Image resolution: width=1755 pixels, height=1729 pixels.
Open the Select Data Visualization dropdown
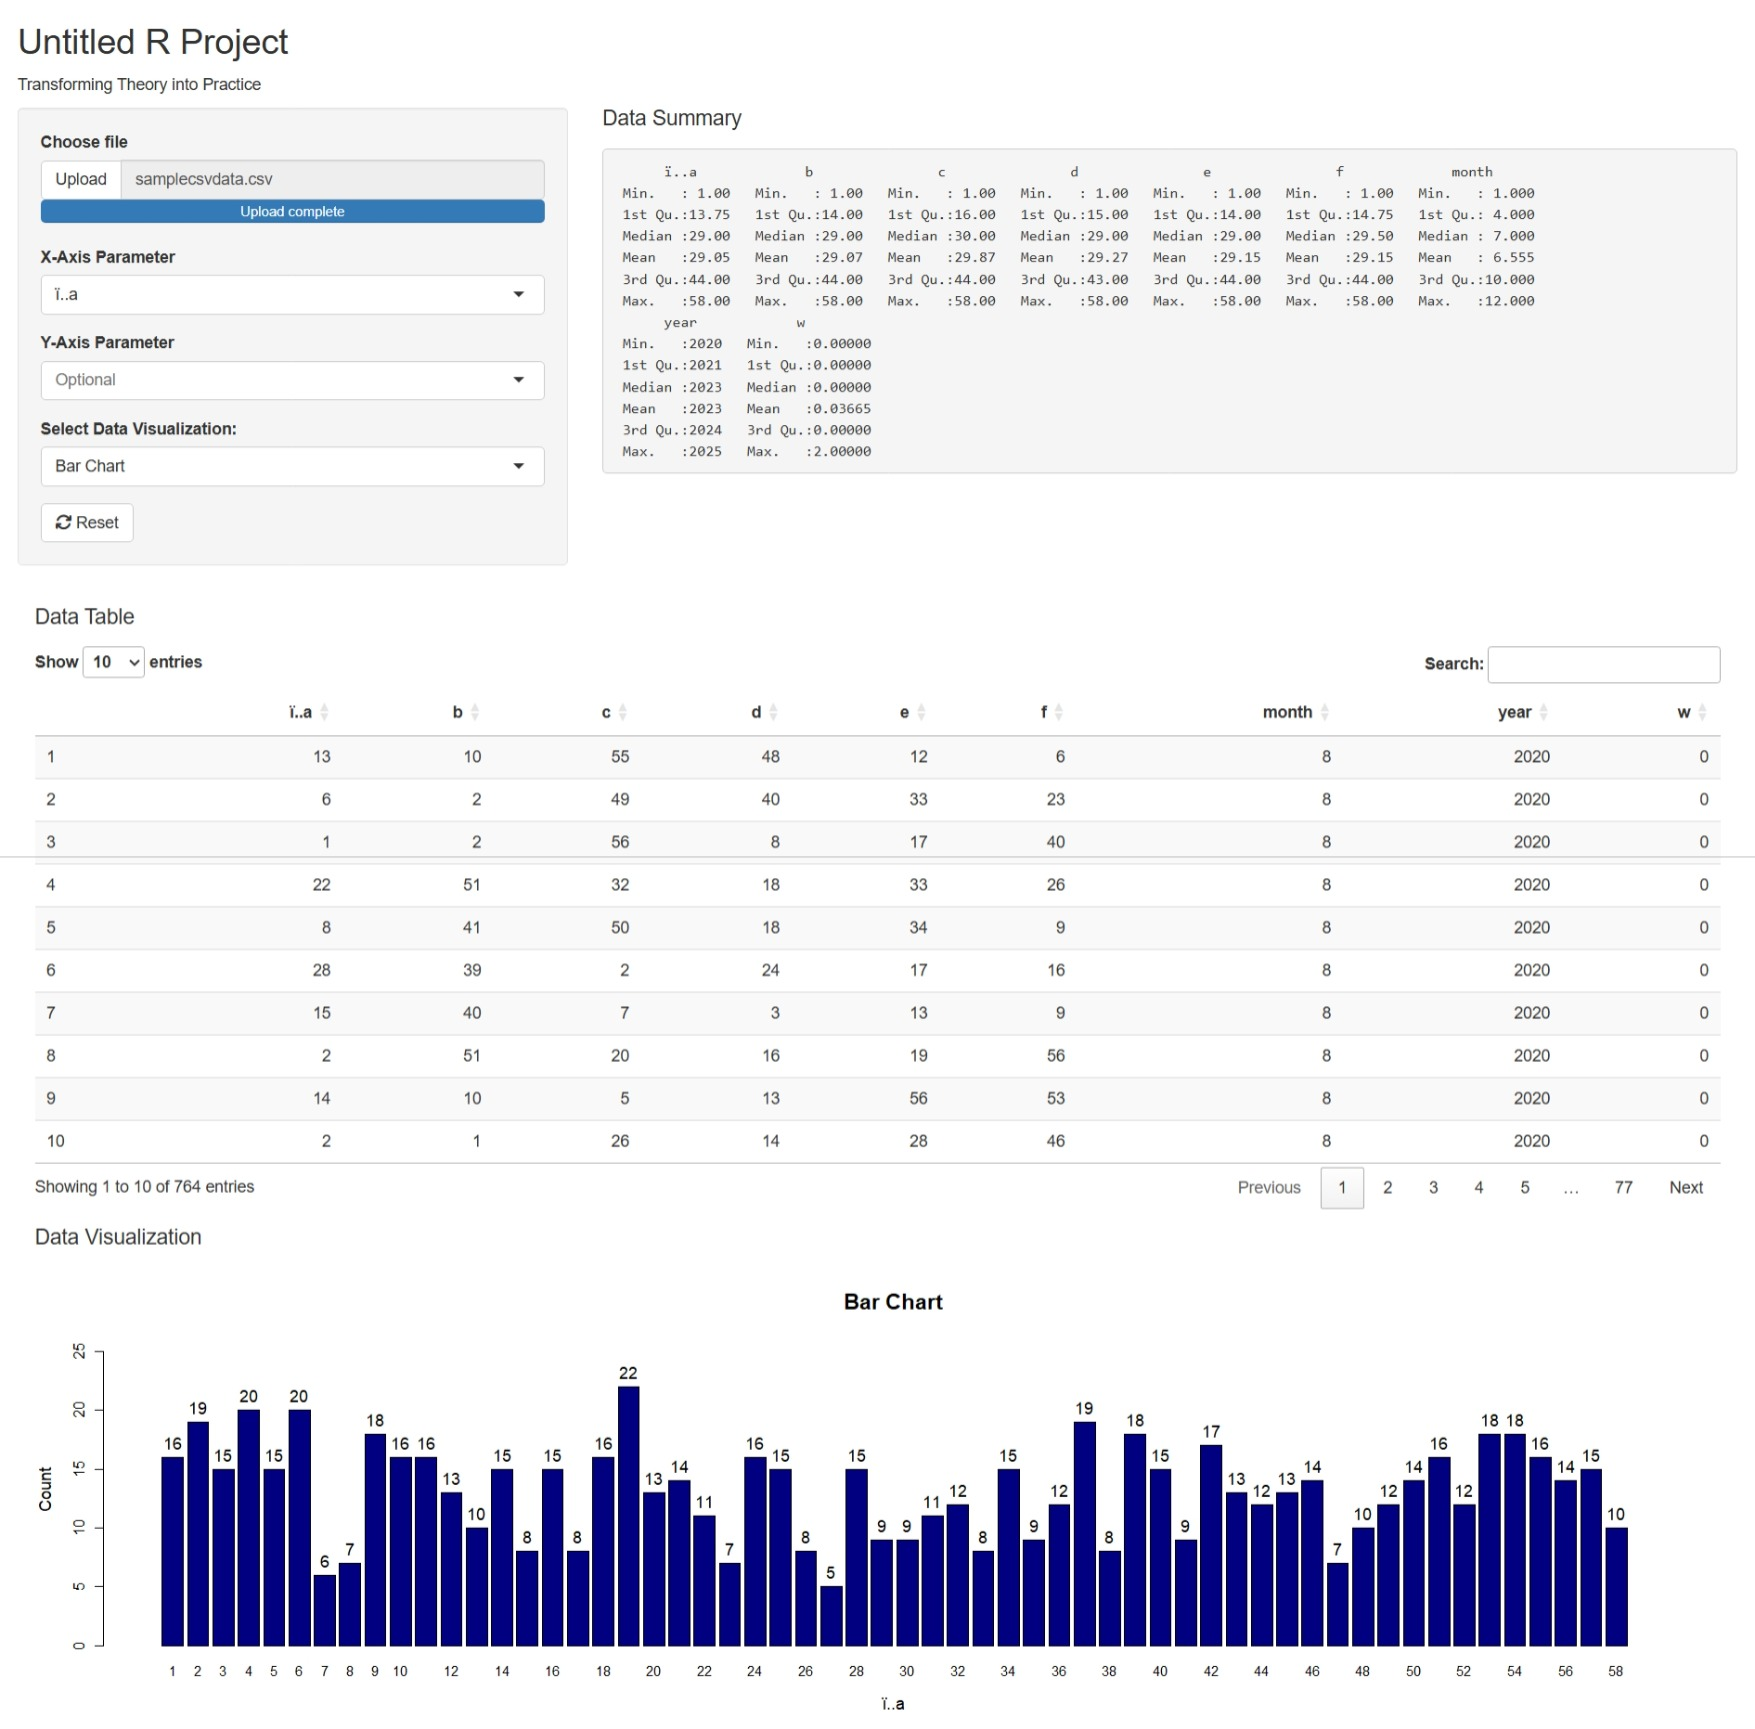(292, 466)
